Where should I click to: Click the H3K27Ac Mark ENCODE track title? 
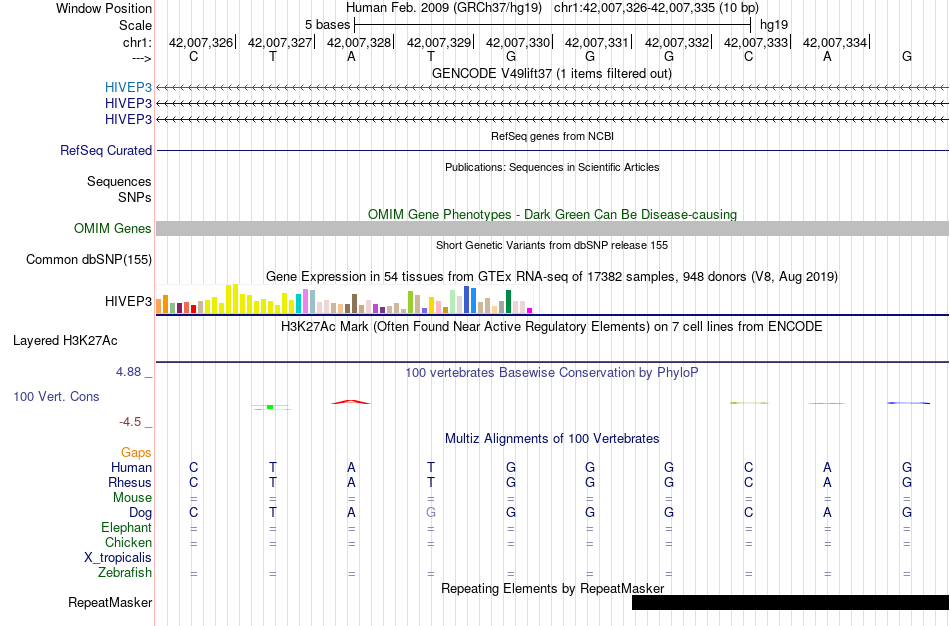(x=552, y=327)
